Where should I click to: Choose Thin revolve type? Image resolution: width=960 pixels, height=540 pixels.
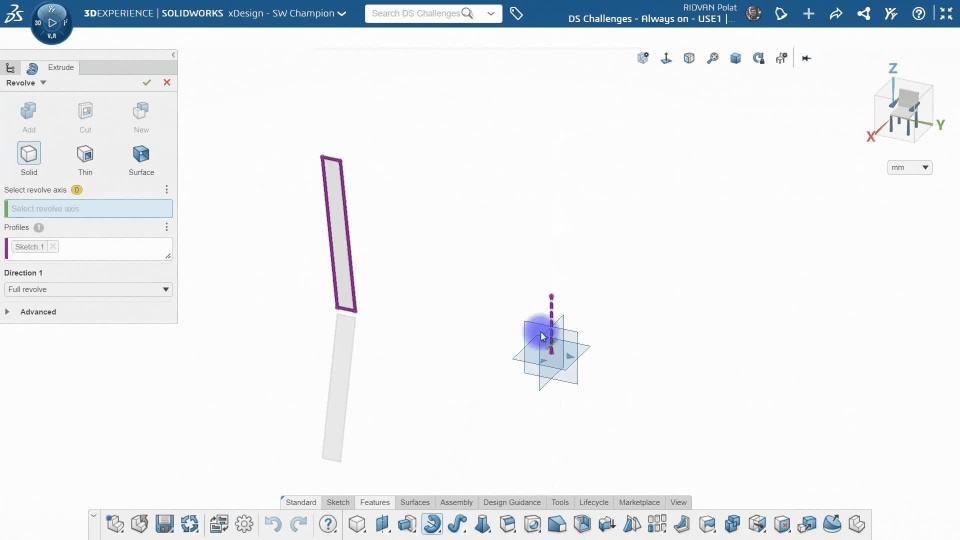click(85, 159)
